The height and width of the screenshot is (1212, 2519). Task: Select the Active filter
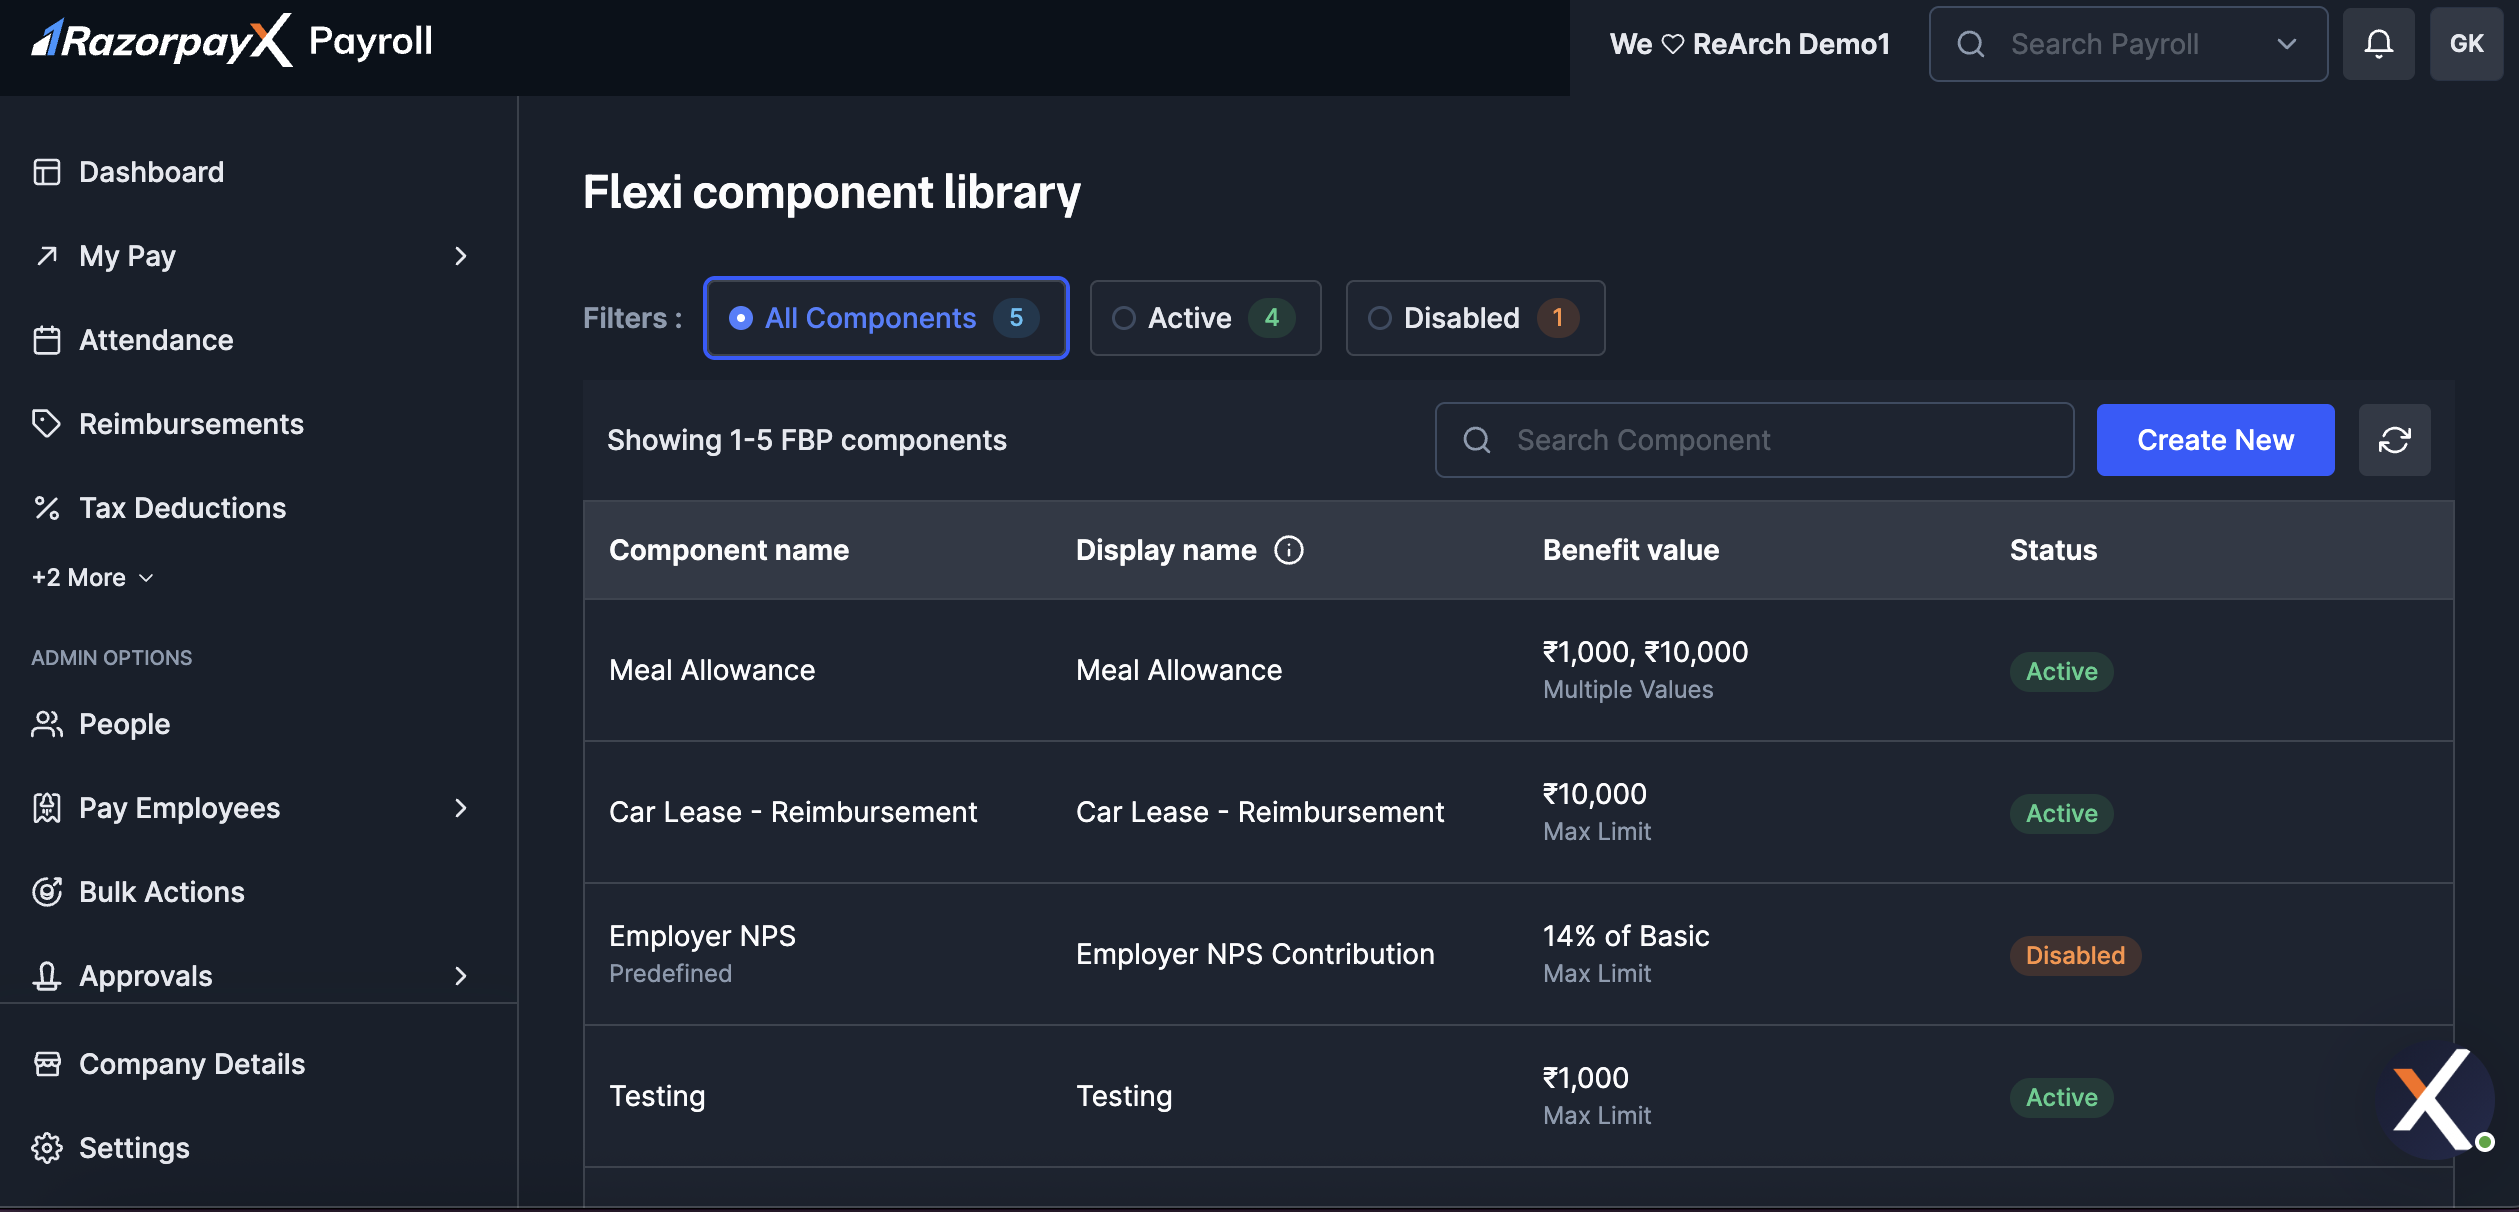coord(1205,318)
